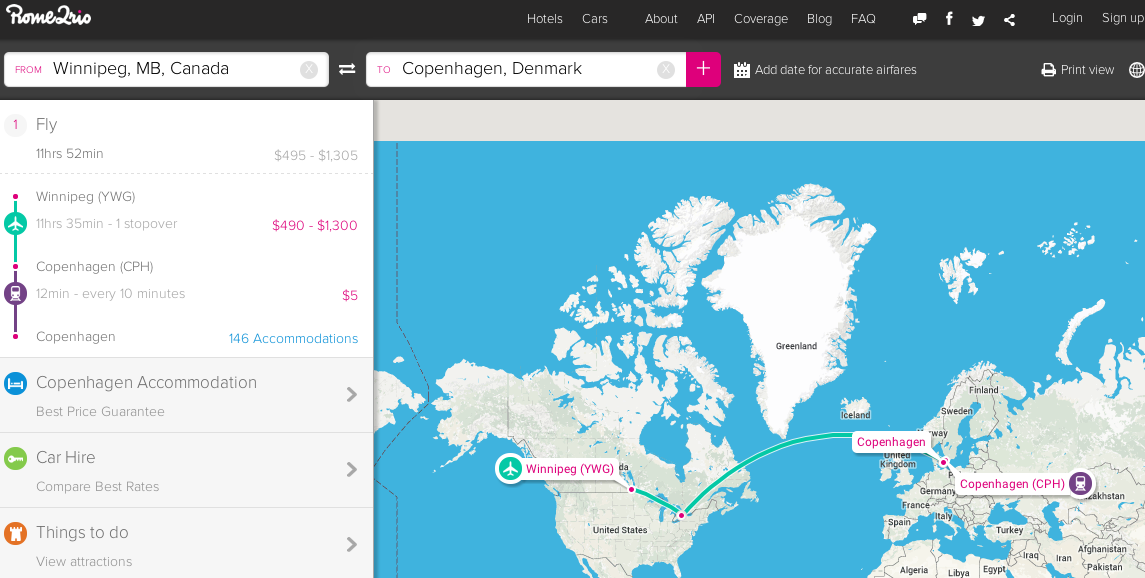Click airplane icon on map Winnipeg marker

[510, 469]
